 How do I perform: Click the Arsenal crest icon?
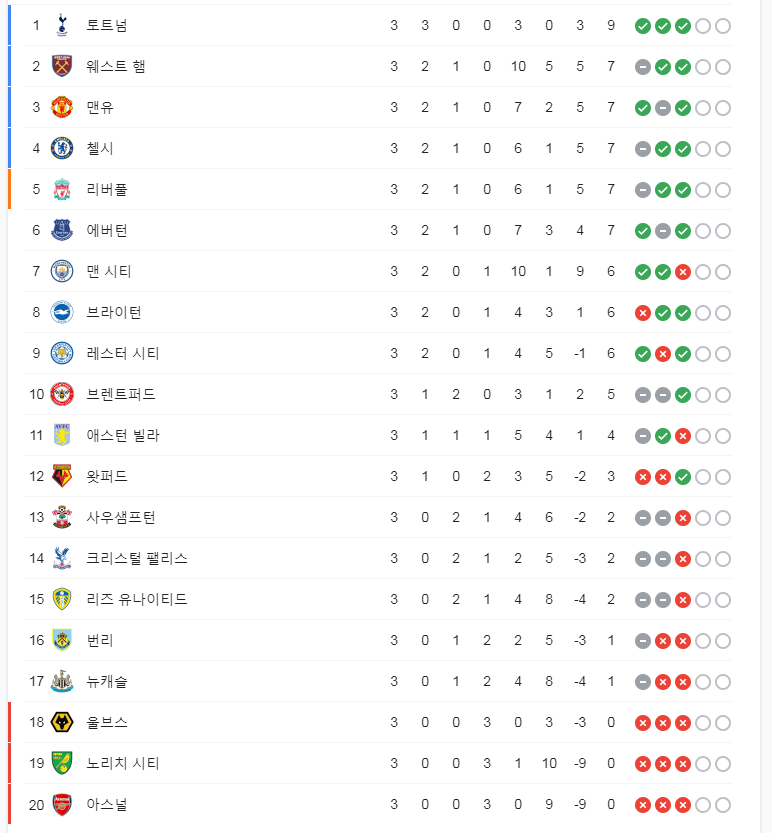click(x=62, y=804)
